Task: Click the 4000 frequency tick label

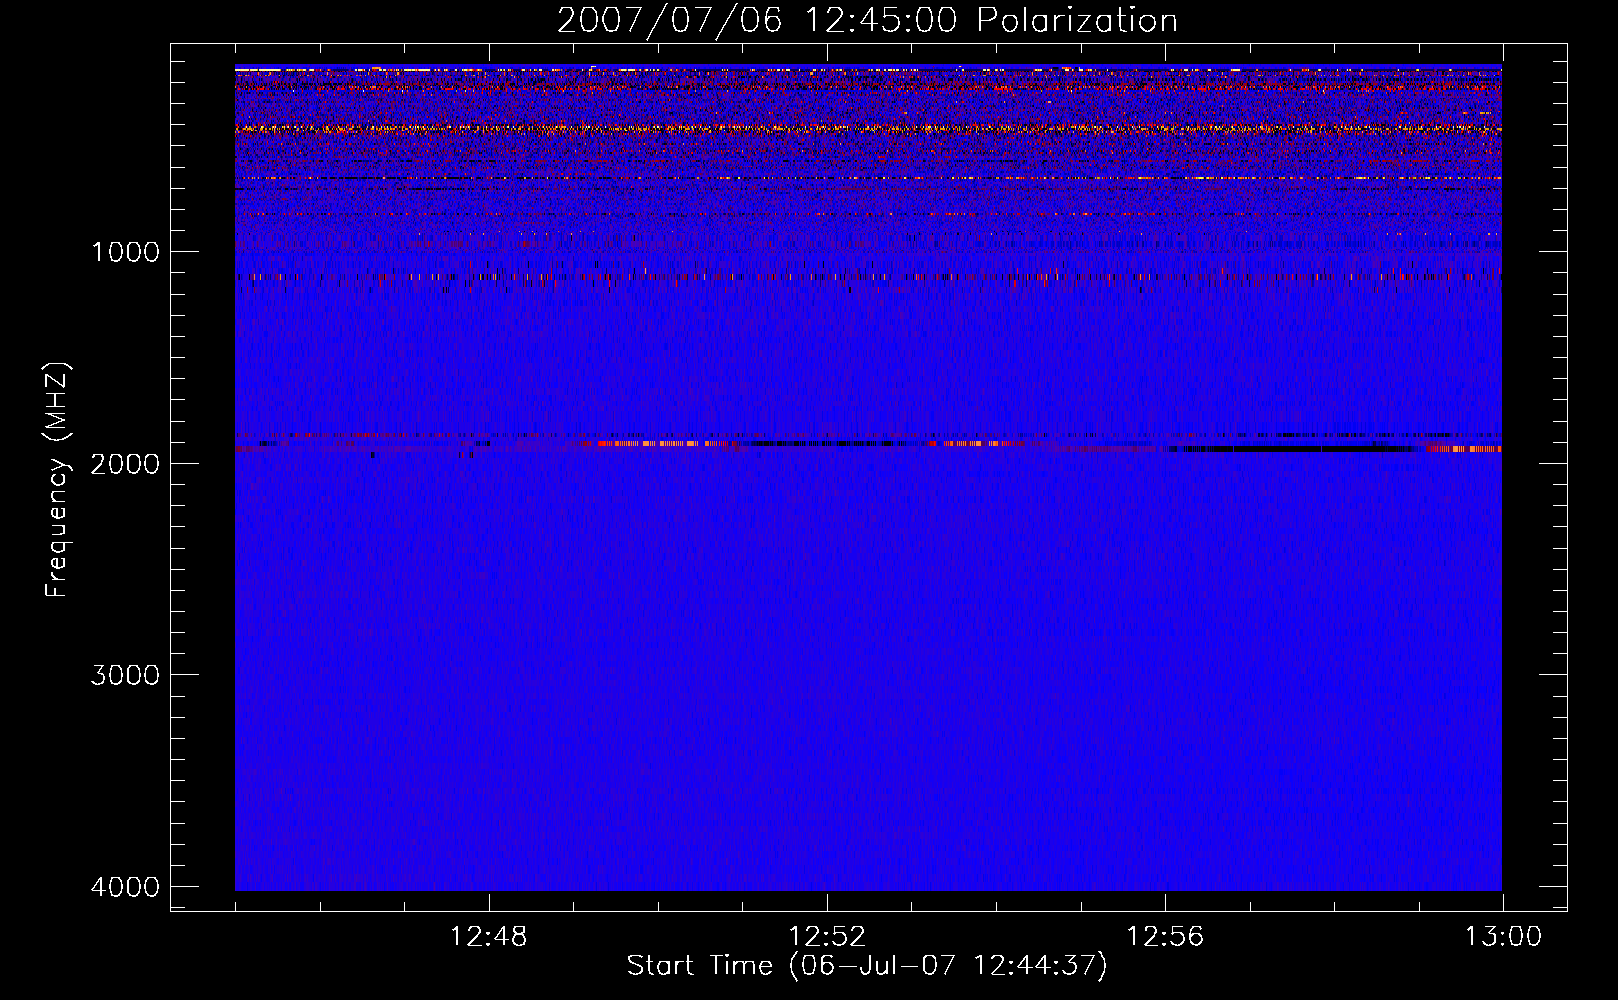Action: pyautogui.click(x=125, y=887)
